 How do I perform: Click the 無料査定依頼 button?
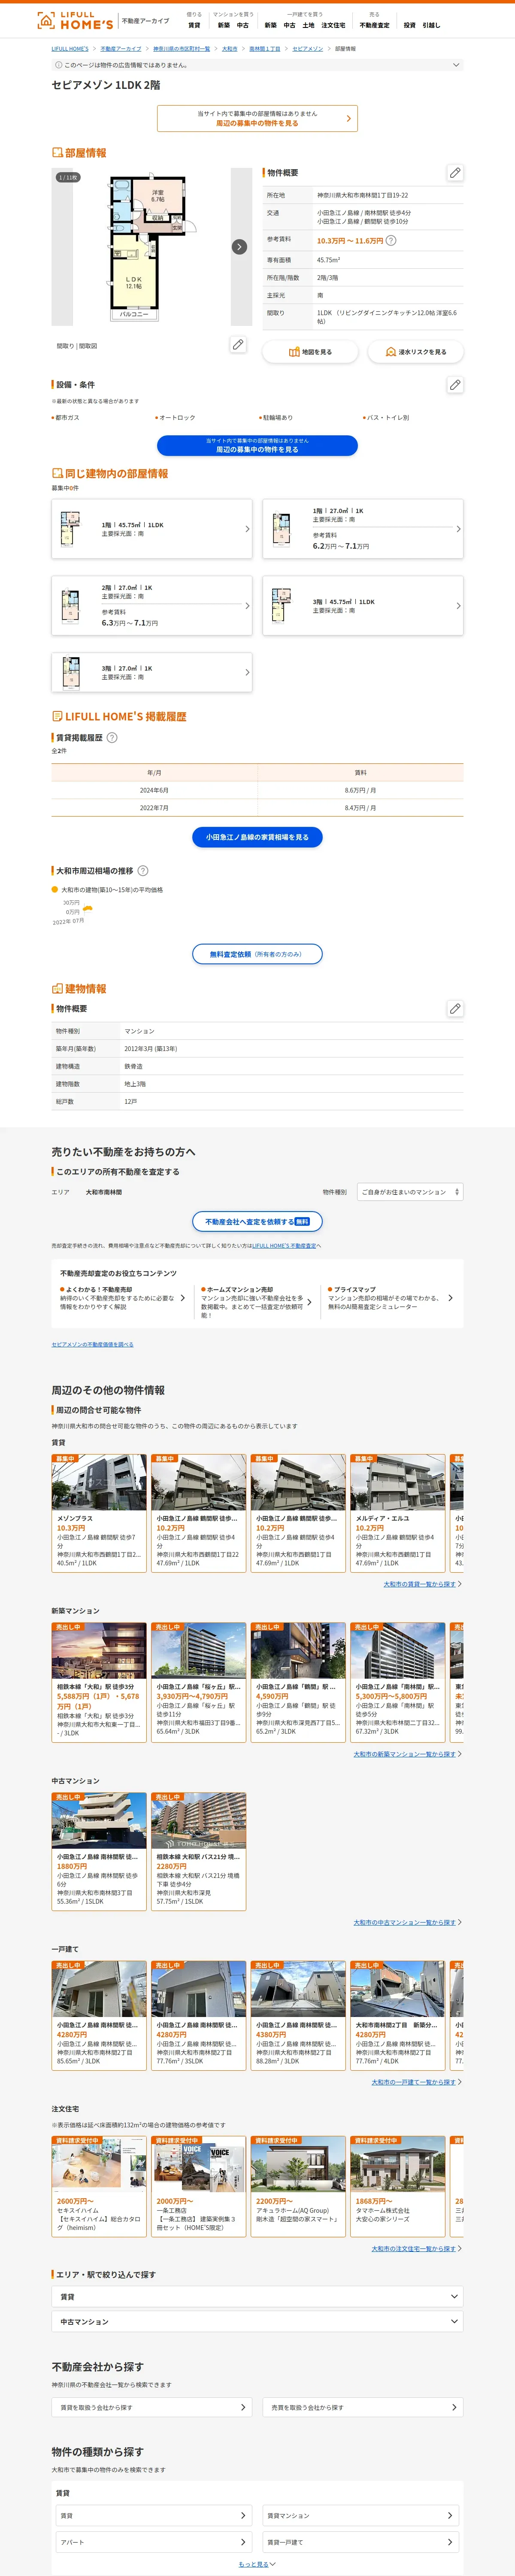tap(257, 954)
